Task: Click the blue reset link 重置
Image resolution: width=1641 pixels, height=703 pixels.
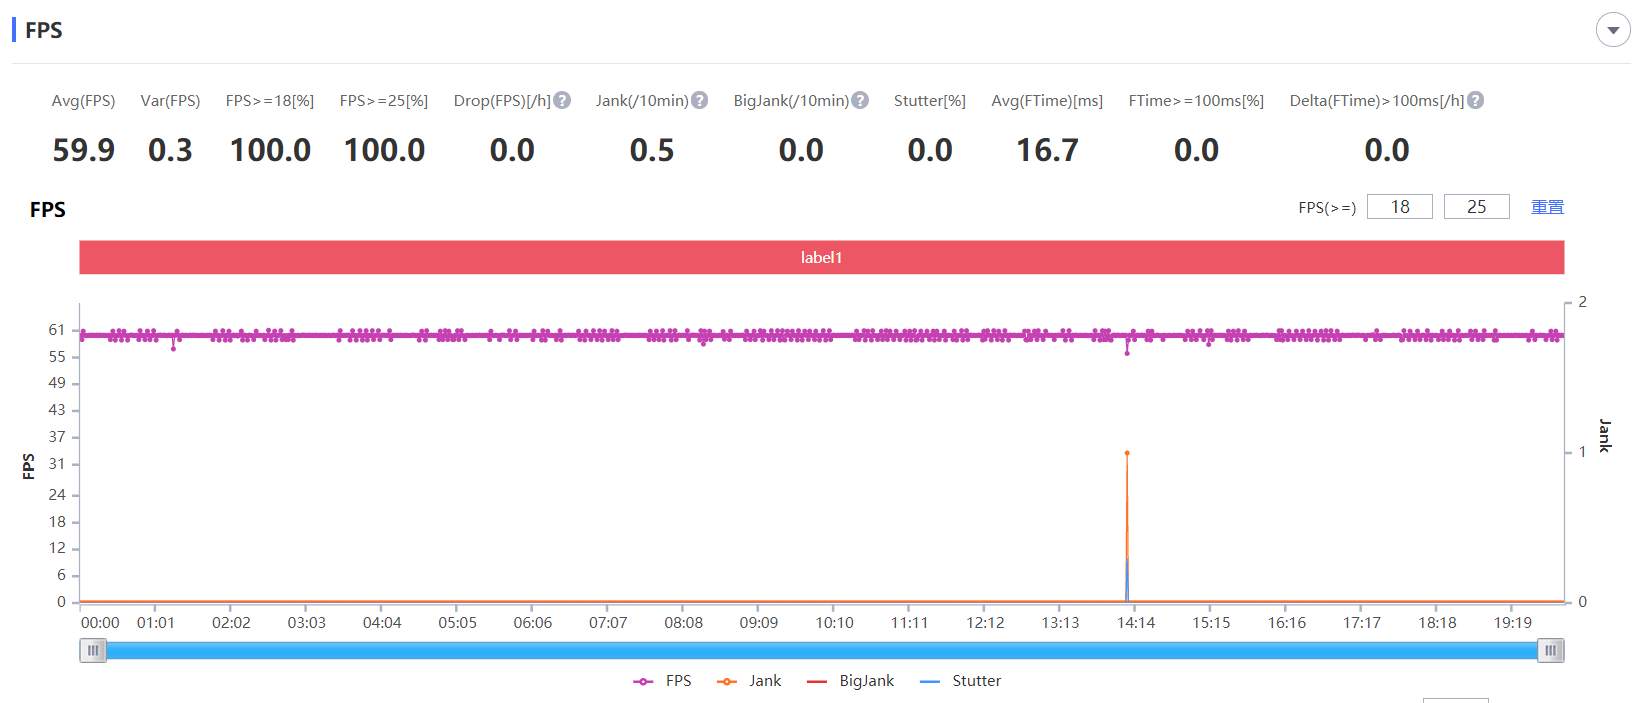Action: tap(1547, 207)
